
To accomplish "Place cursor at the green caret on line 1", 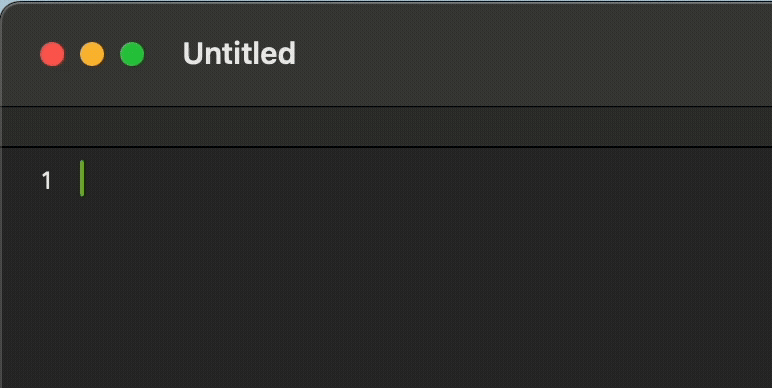I will (x=82, y=178).
